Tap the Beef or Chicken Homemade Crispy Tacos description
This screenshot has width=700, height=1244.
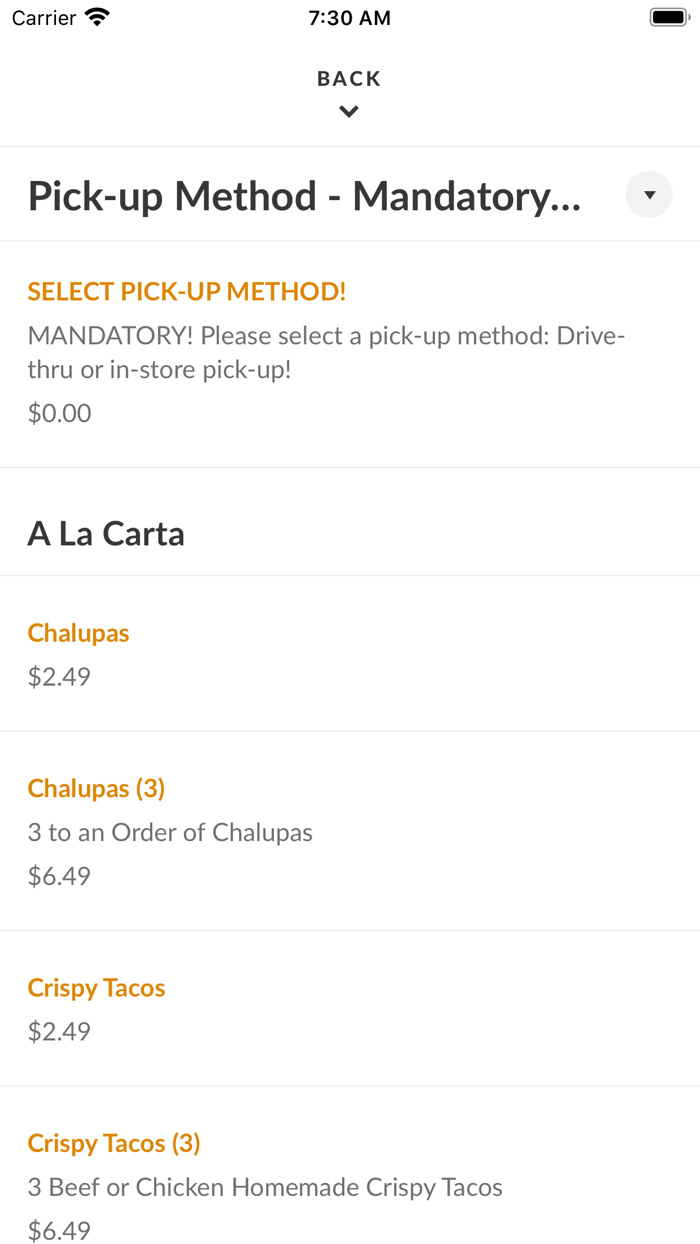[x=265, y=1187]
